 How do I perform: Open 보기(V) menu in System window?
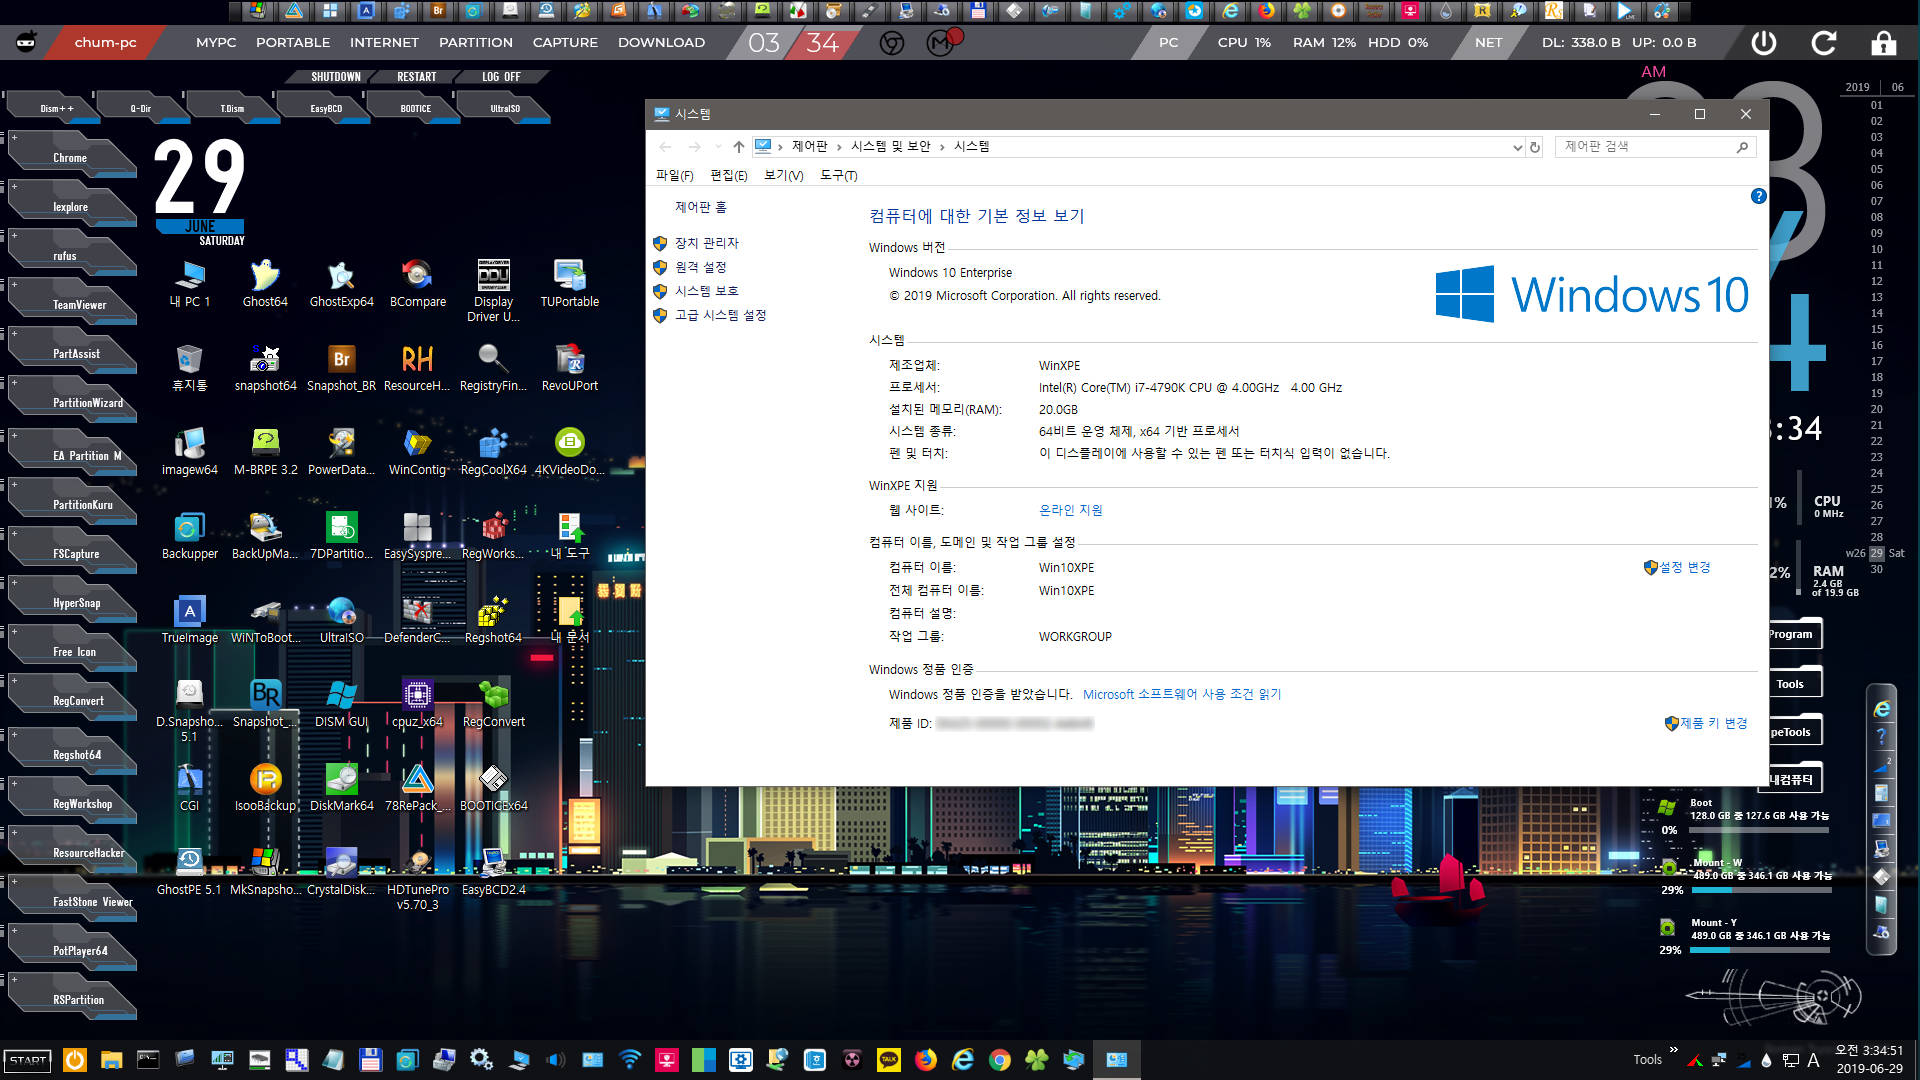[784, 175]
